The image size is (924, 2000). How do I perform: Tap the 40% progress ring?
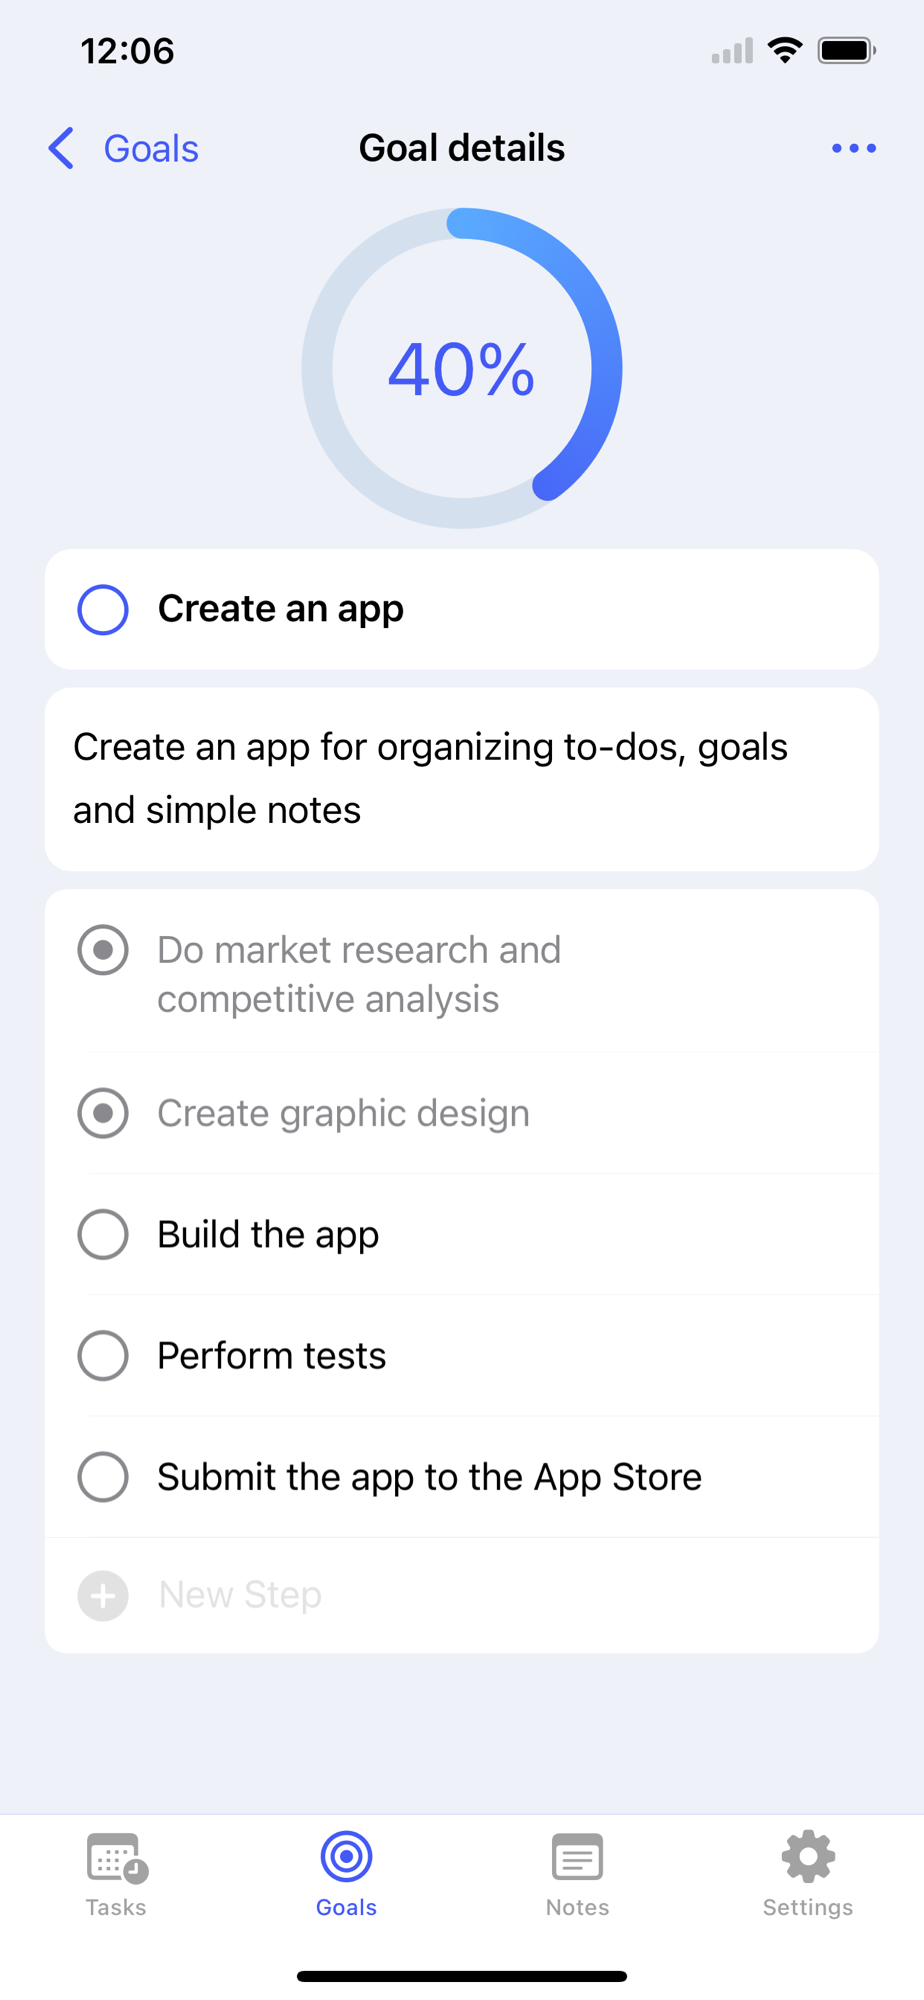(462, 368)
